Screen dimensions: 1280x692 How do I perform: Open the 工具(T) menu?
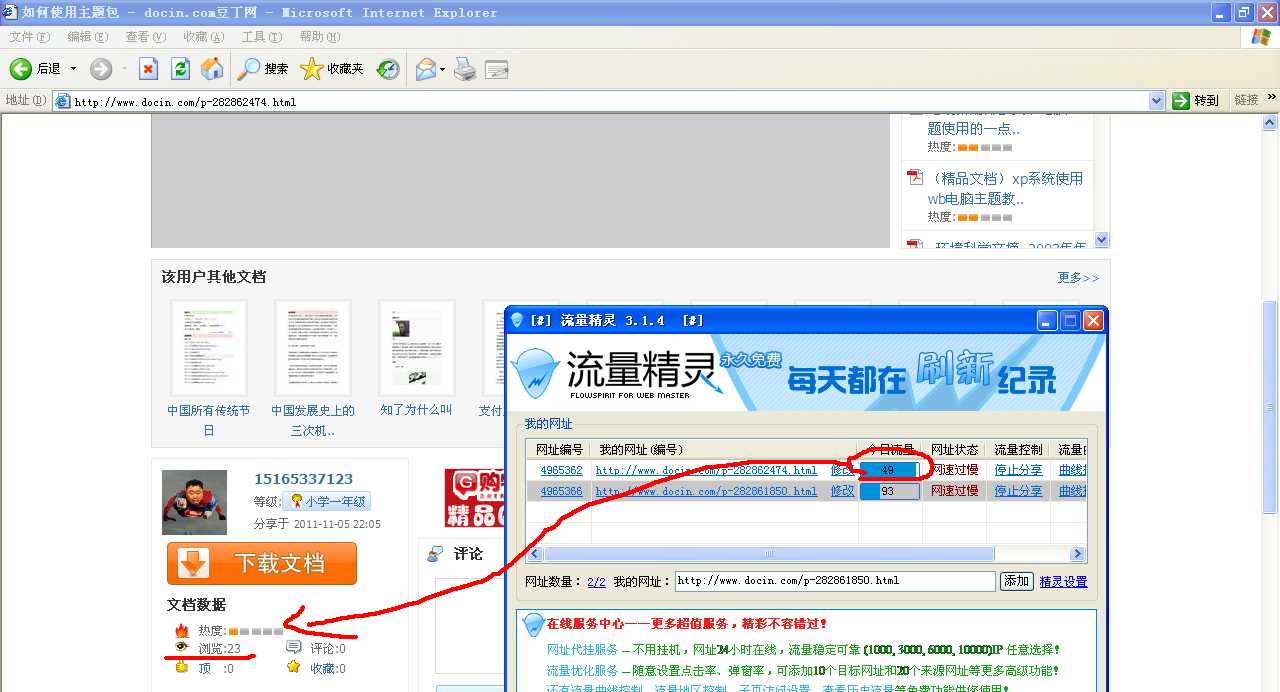pos(262,37)
